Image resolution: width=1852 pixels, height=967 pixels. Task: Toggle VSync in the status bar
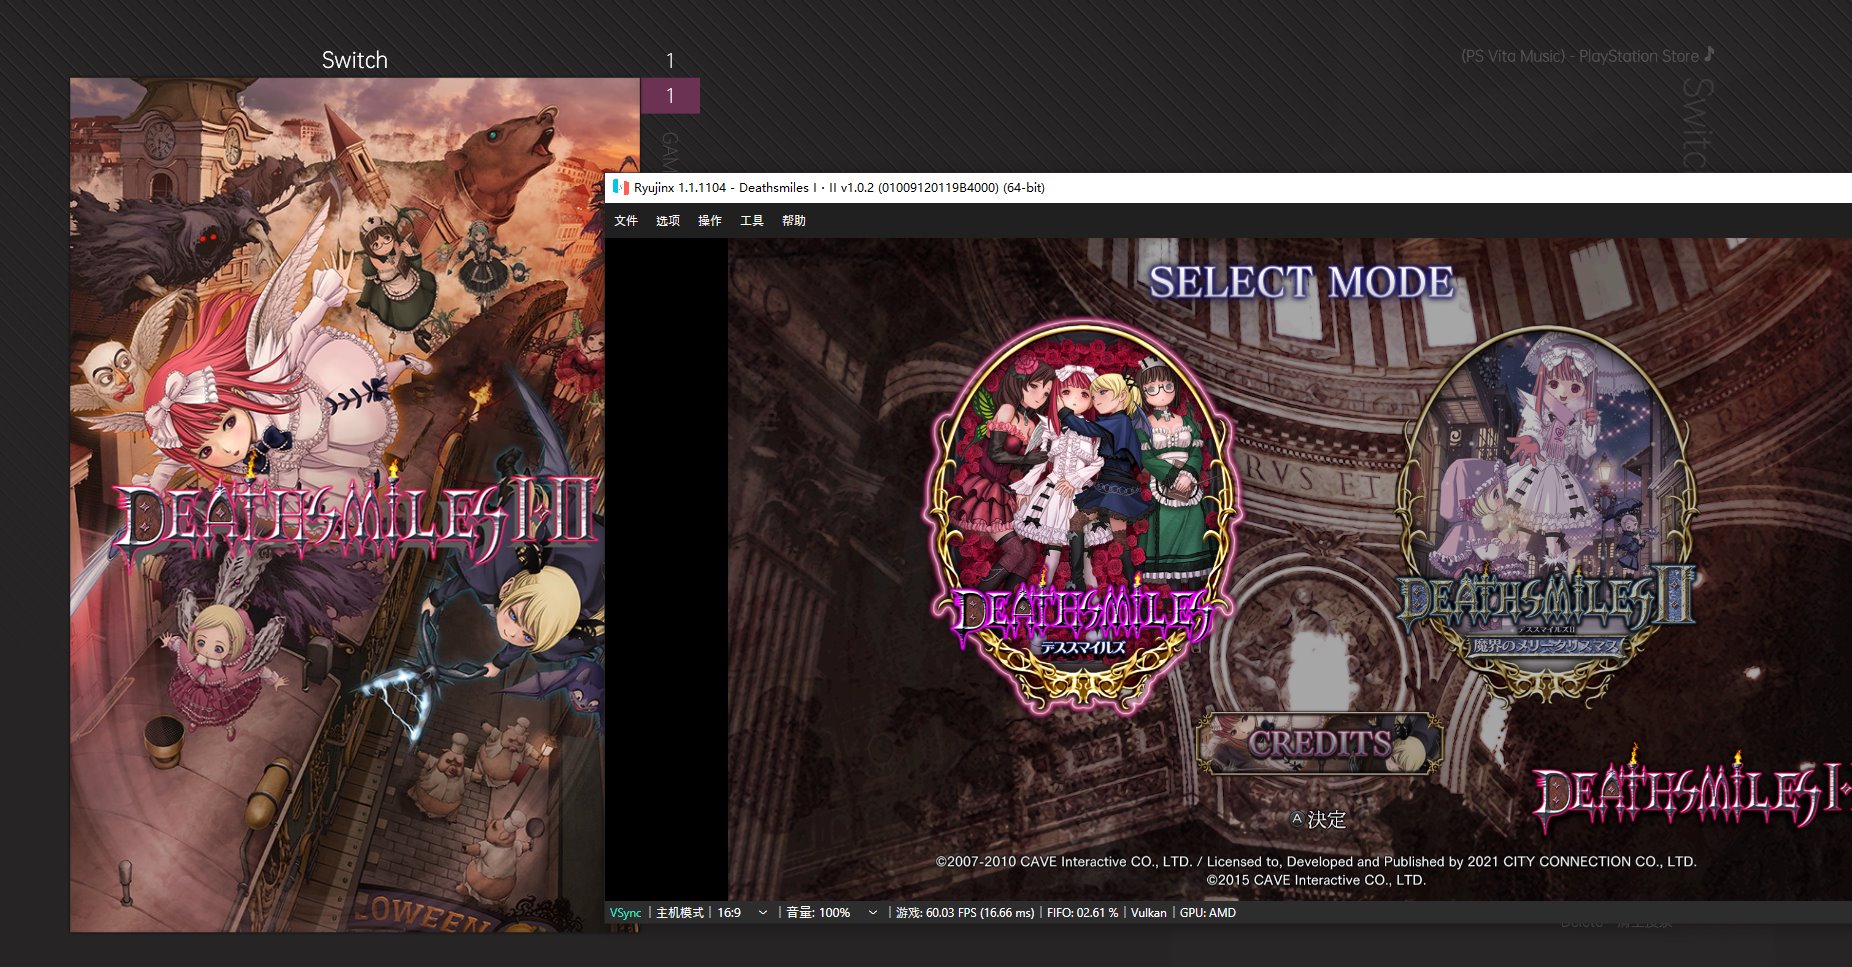(626, 913)
